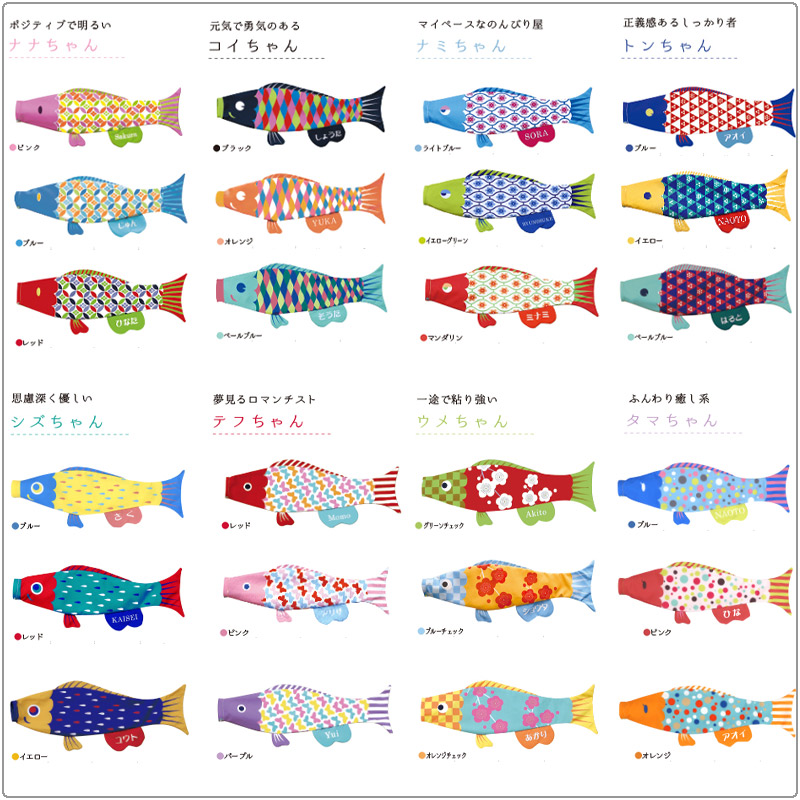Open the ナナちゃん pink heading

point(54,45)
